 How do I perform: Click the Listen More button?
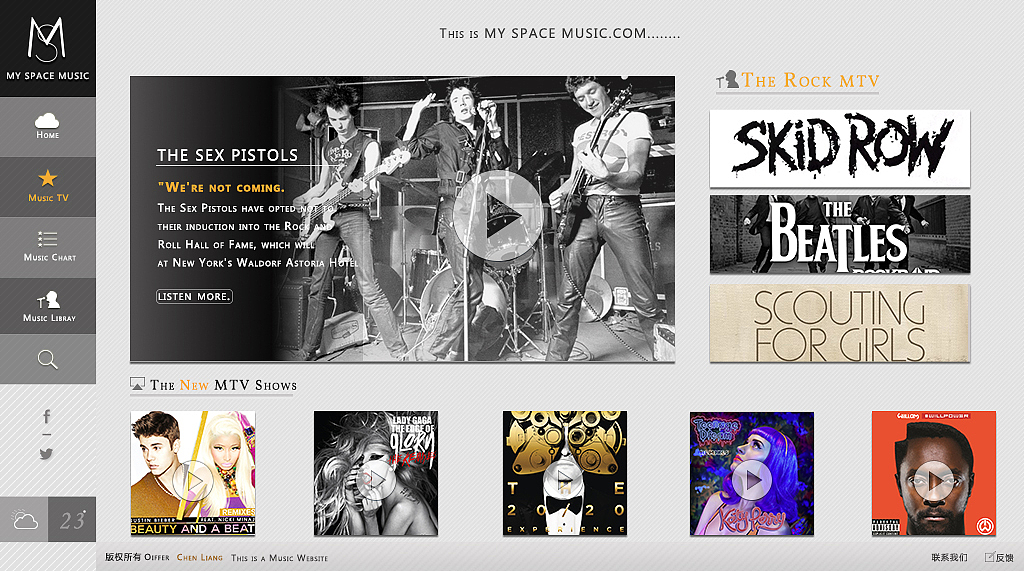pos(194,297)
